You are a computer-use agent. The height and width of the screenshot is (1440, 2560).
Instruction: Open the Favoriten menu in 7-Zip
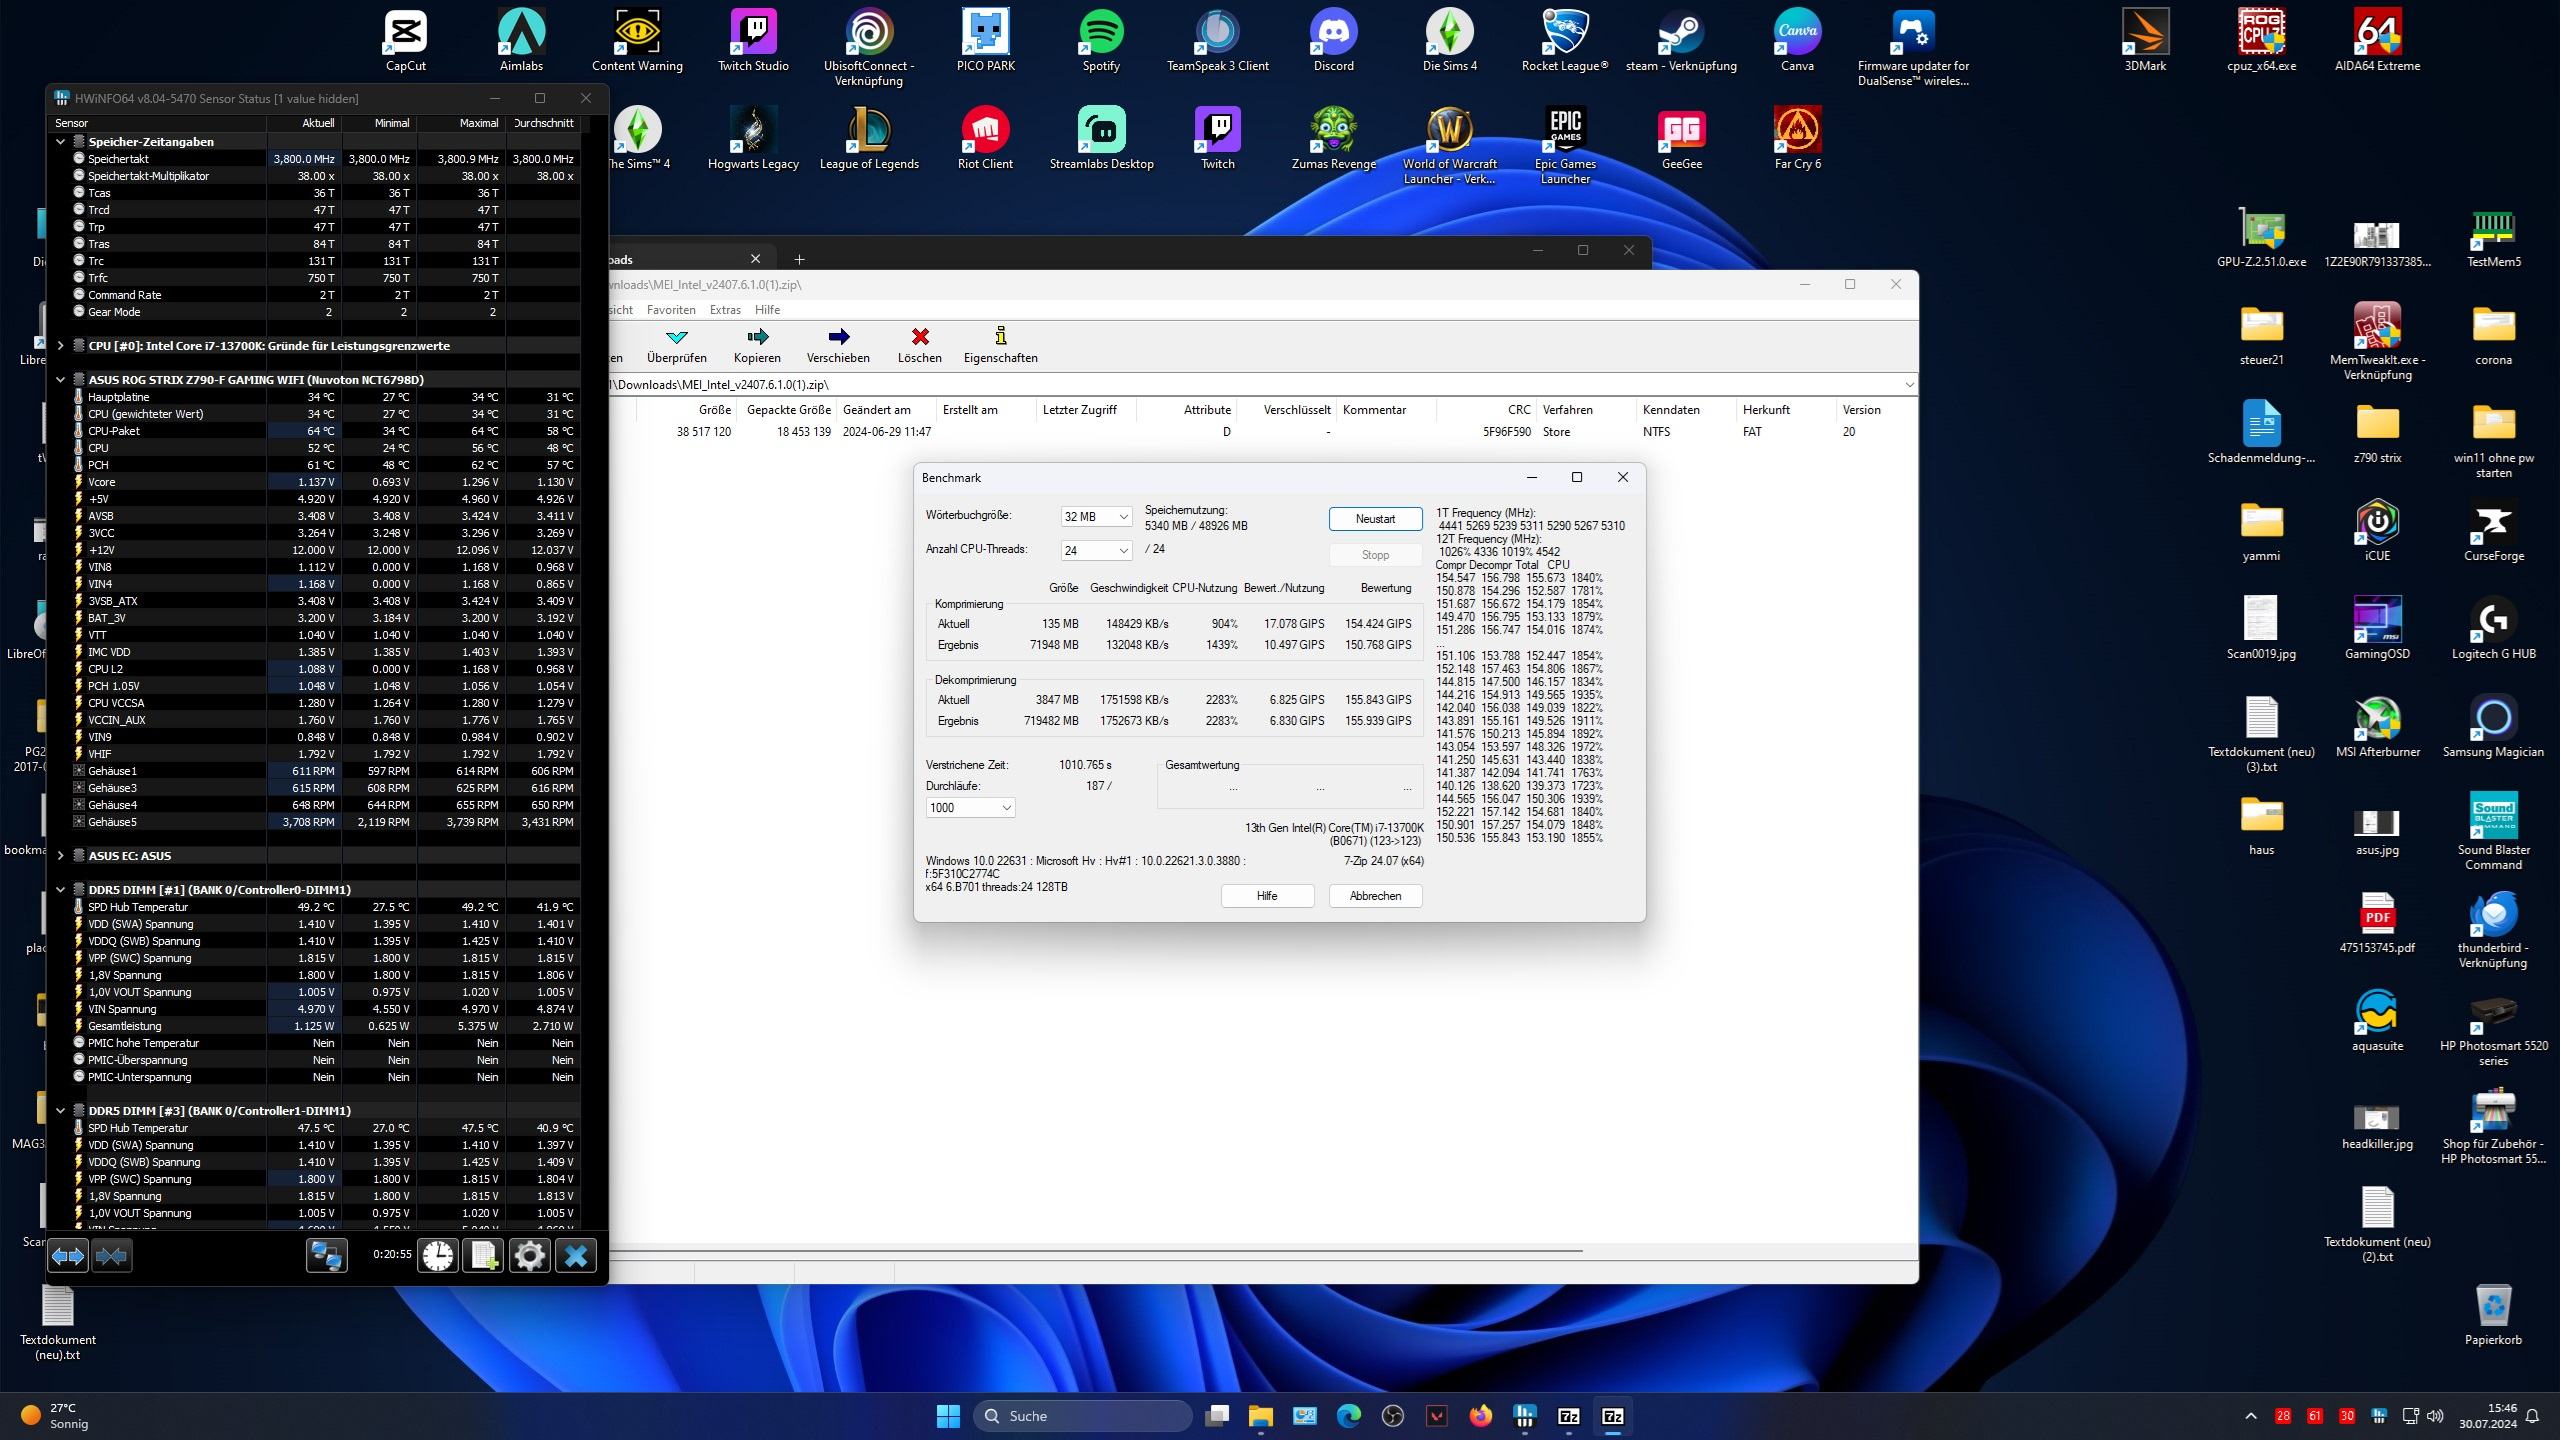(x=670, y=310)
